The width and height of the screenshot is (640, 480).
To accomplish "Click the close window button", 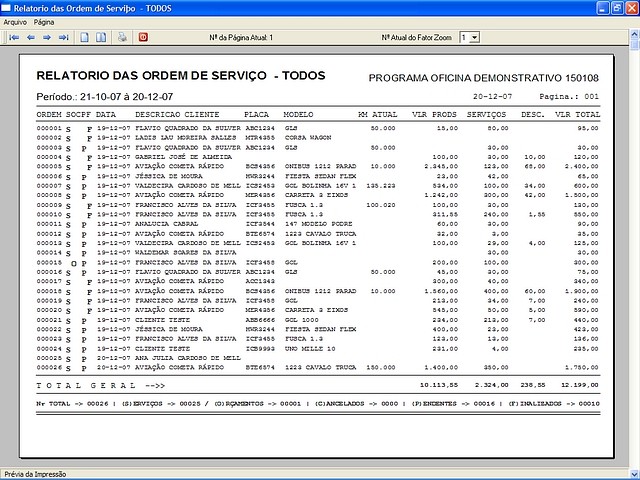I will (x=631, y=8).
